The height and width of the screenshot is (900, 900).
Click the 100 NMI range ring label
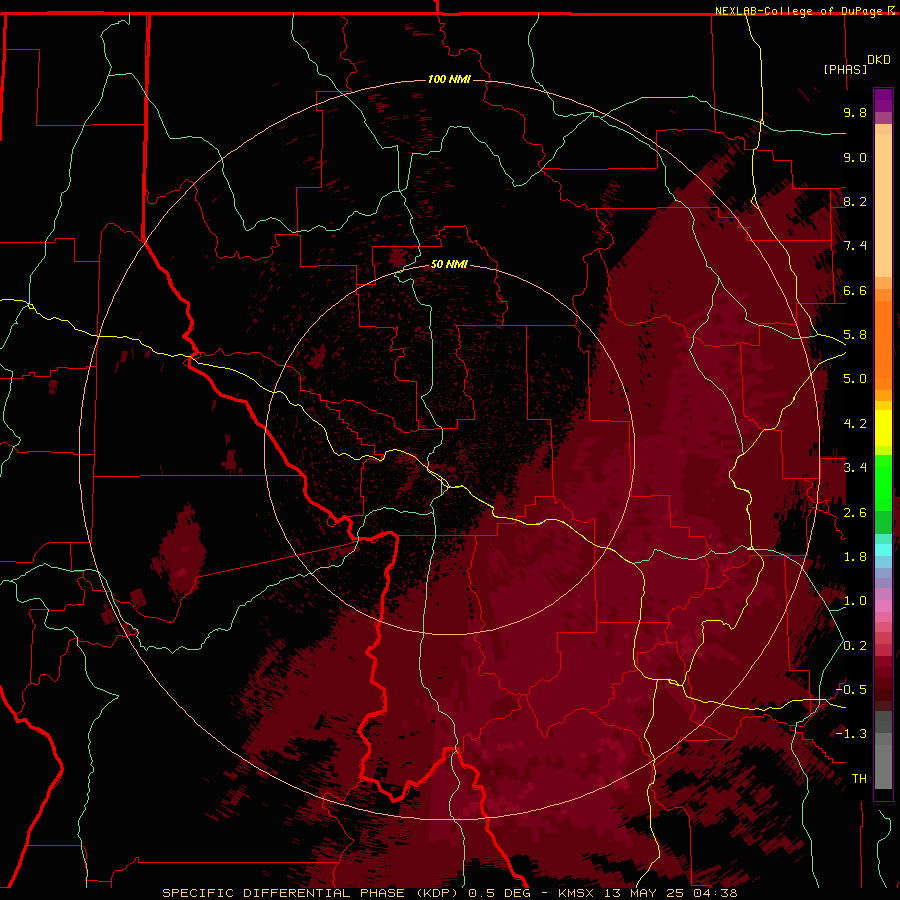[449, 79]
